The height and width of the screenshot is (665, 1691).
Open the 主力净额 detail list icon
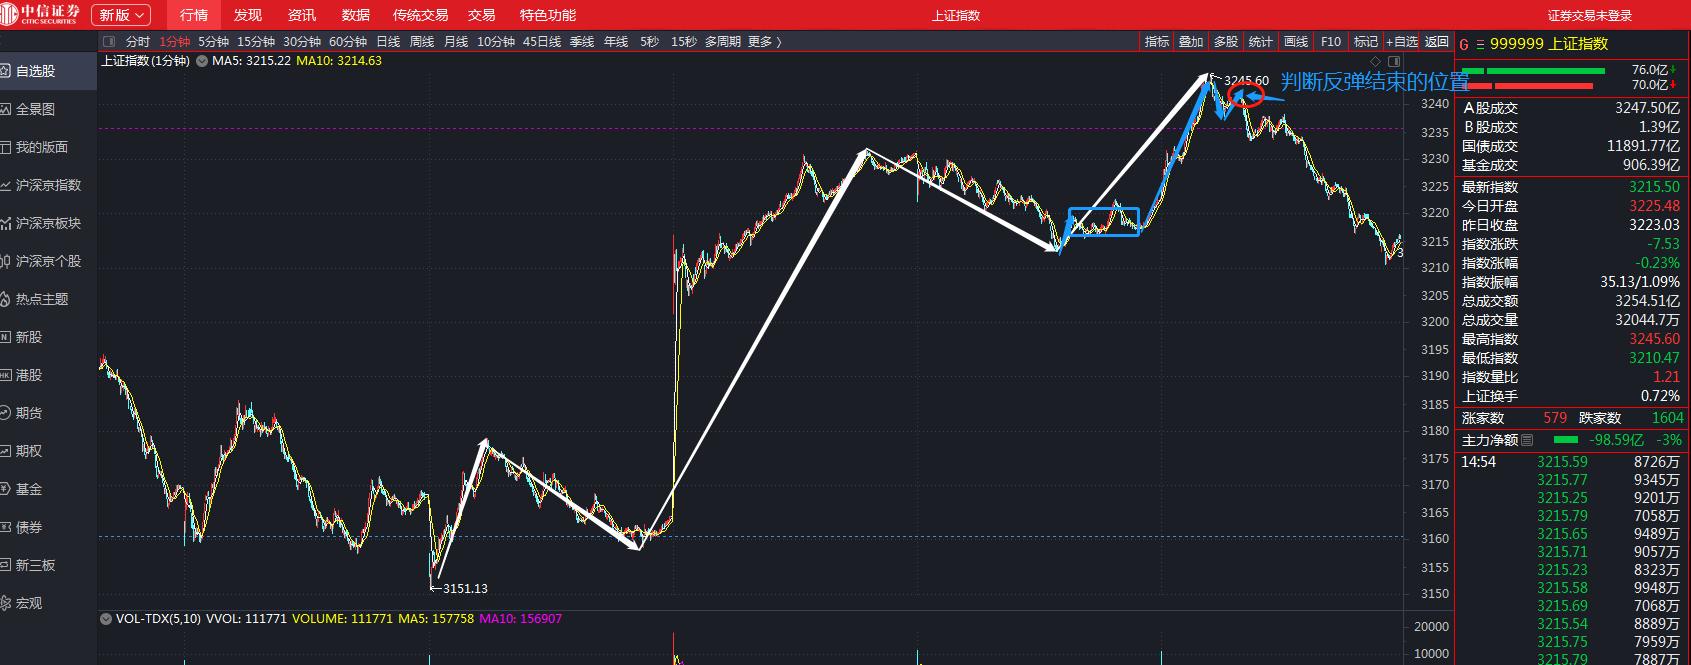(1527, 440)
